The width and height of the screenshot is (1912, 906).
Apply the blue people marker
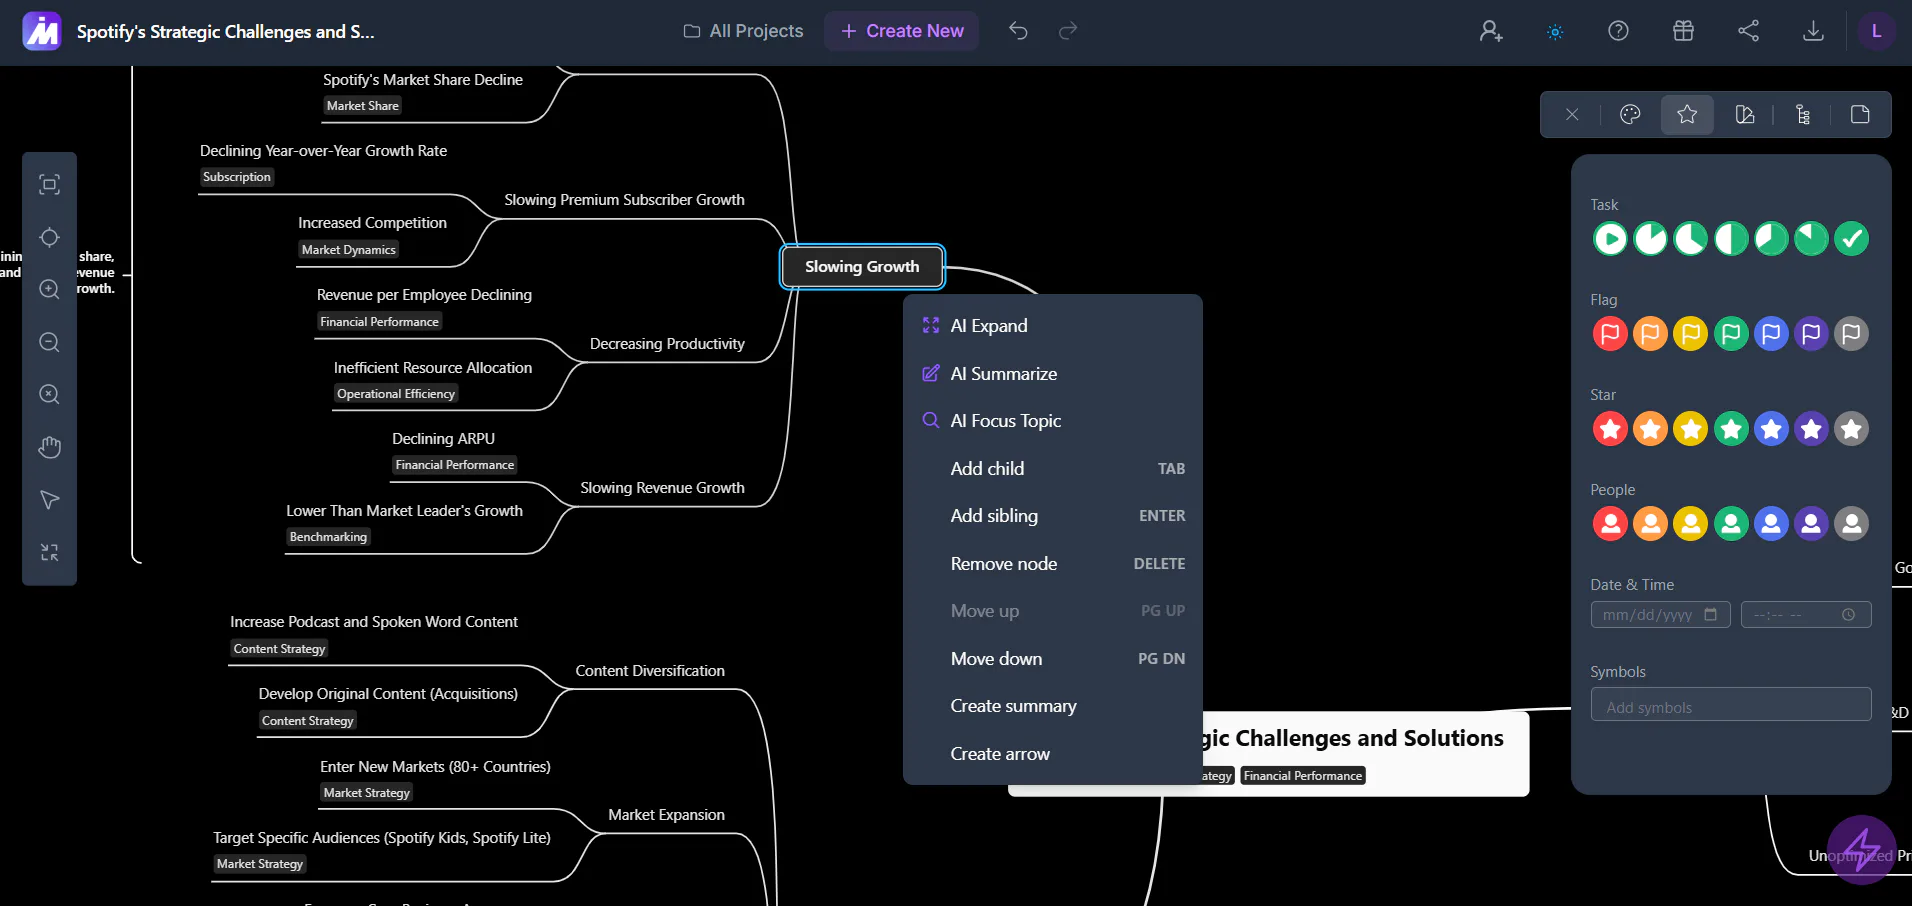1771,524
